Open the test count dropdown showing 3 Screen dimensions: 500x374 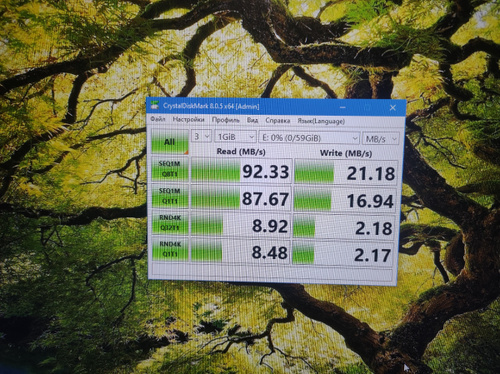[201, 136]
